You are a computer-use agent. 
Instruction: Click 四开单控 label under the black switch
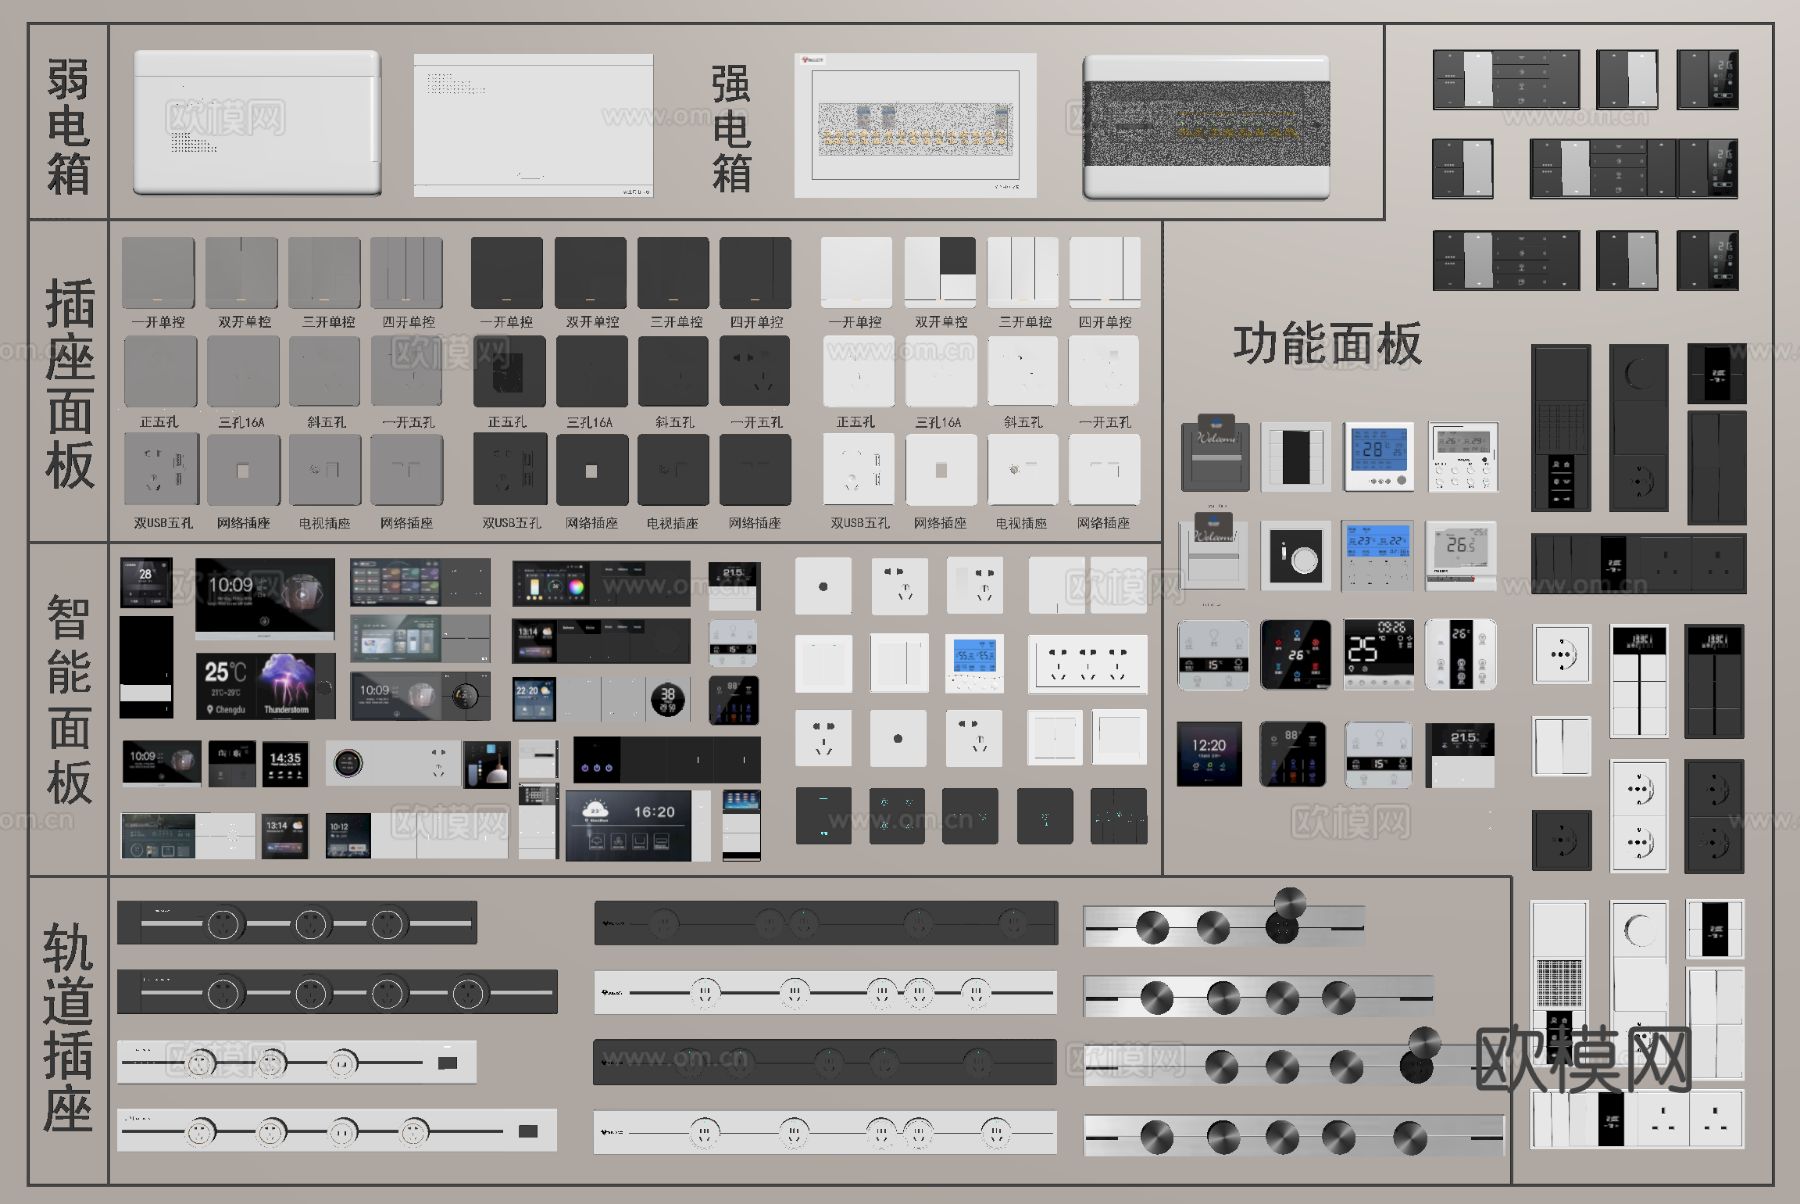[x=756, y=322]
